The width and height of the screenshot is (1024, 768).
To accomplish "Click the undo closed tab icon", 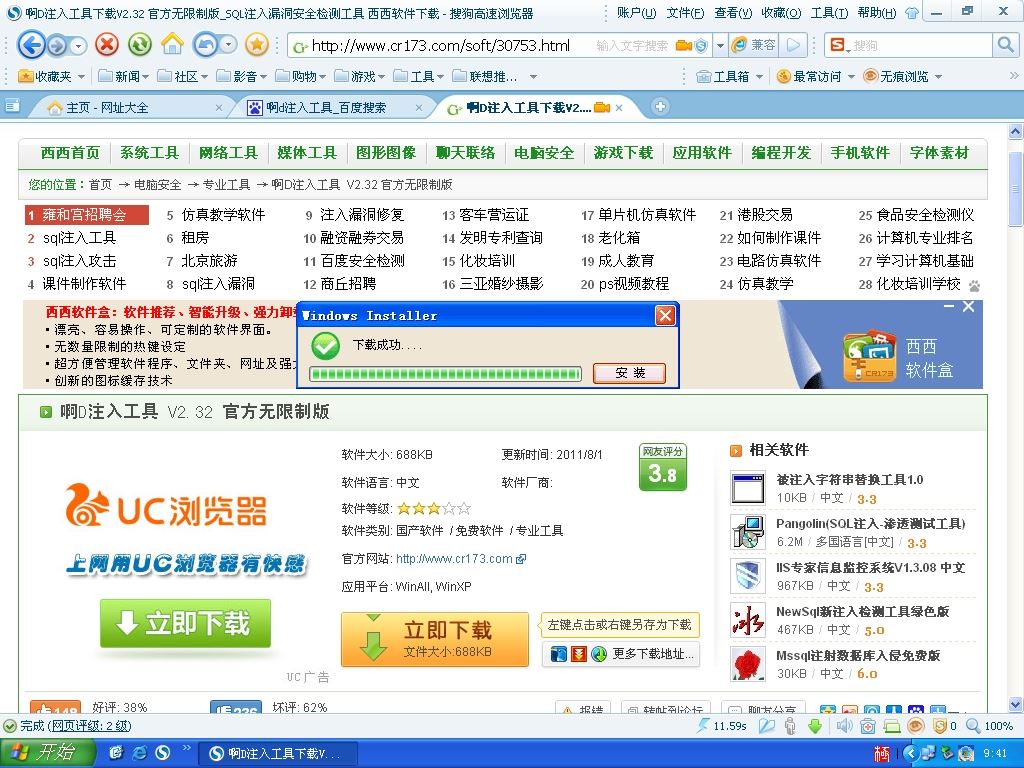I will (x=206, y=45).
